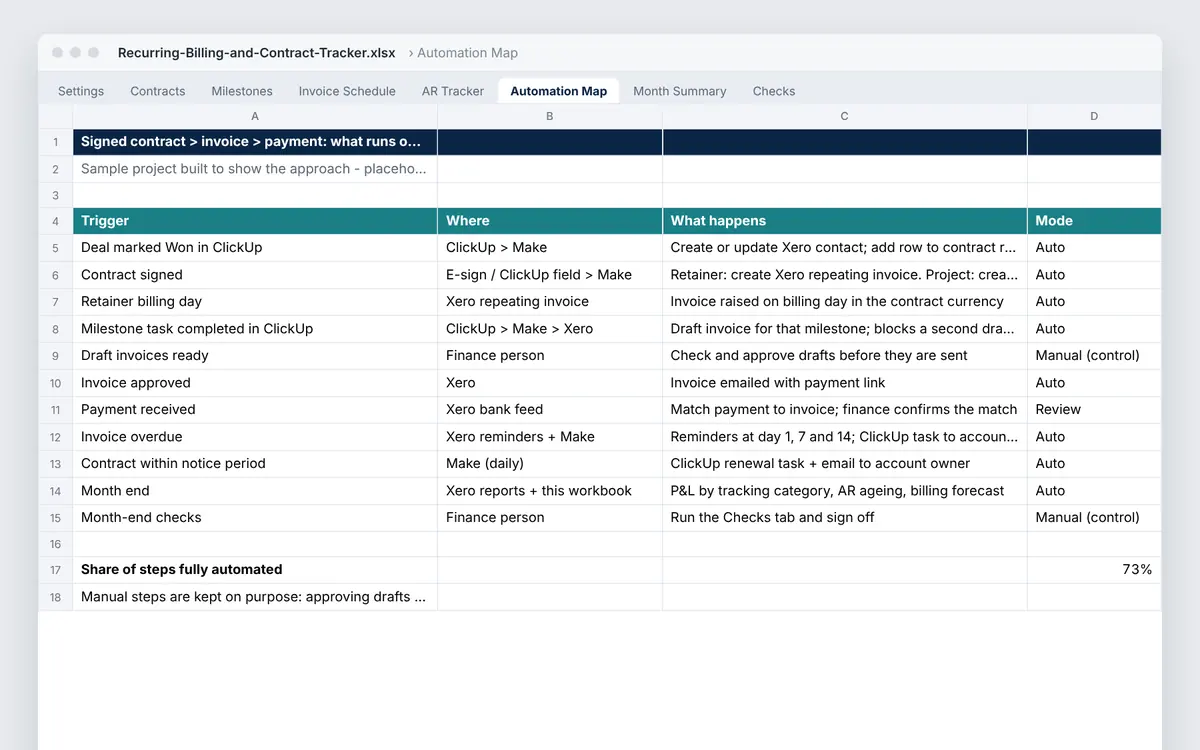Select row 9 header number
This screenshot has height=750, width=1200.
tap(56, 356)
